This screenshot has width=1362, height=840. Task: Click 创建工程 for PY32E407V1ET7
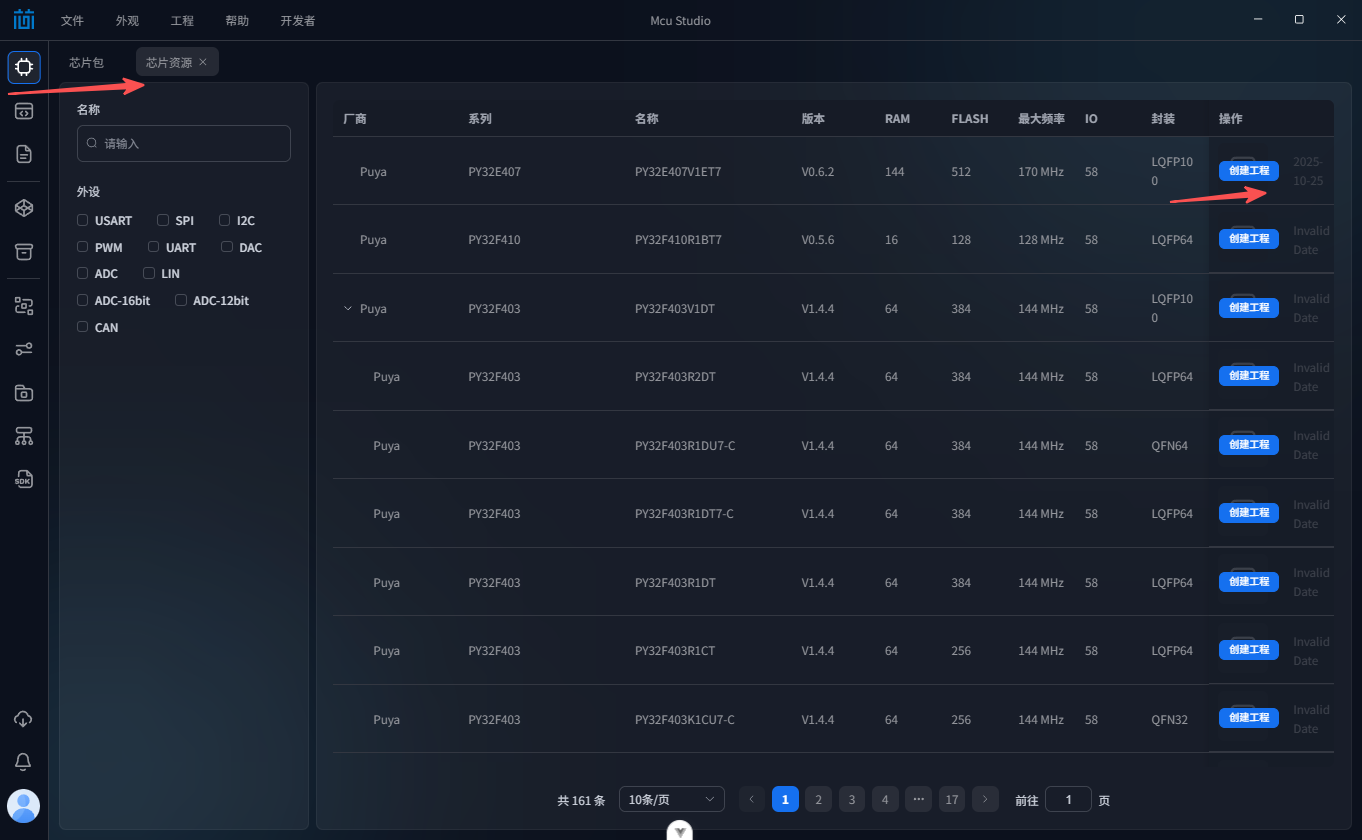point(1248,171)
